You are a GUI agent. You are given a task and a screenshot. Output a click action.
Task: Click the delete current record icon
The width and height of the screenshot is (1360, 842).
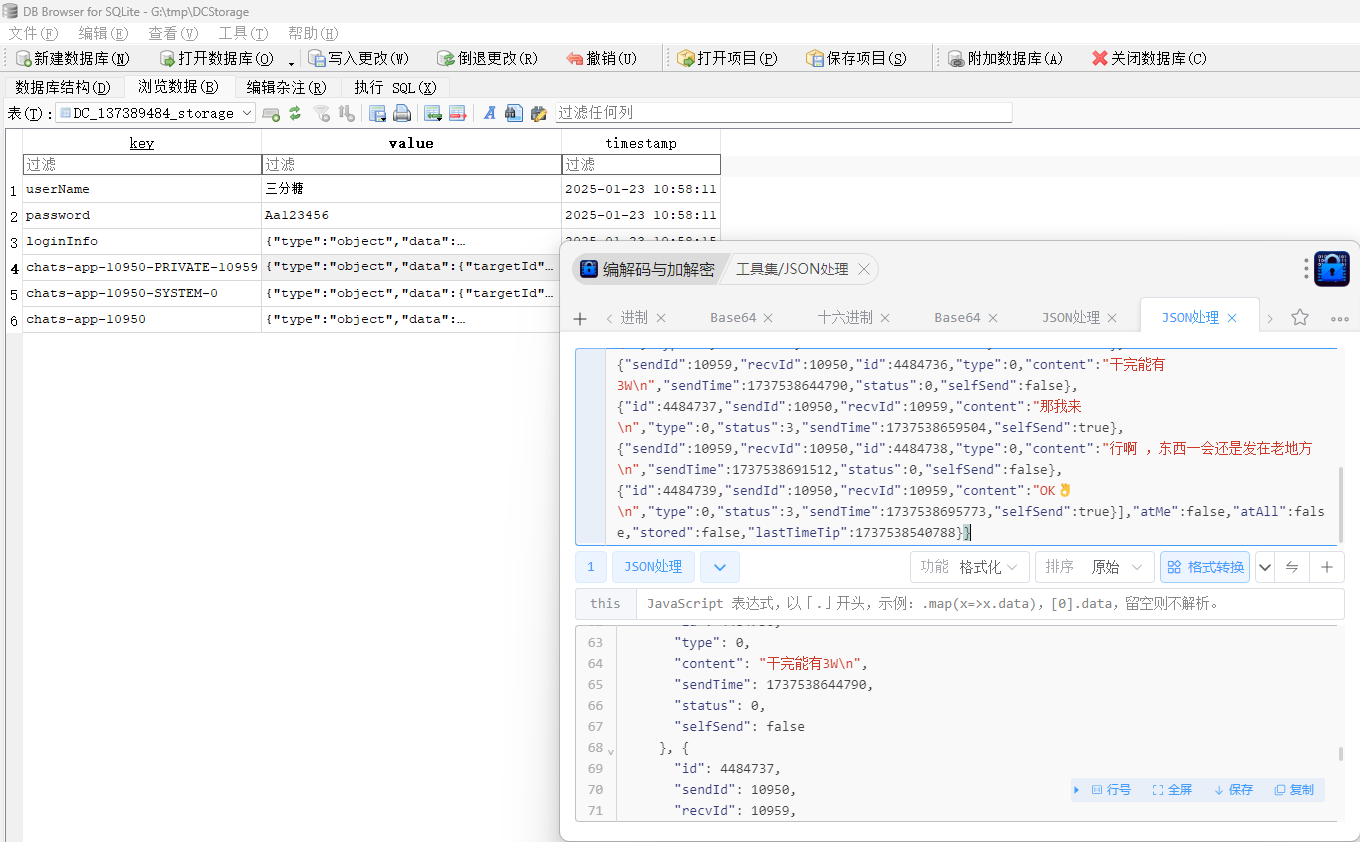(x=458, y=113)
